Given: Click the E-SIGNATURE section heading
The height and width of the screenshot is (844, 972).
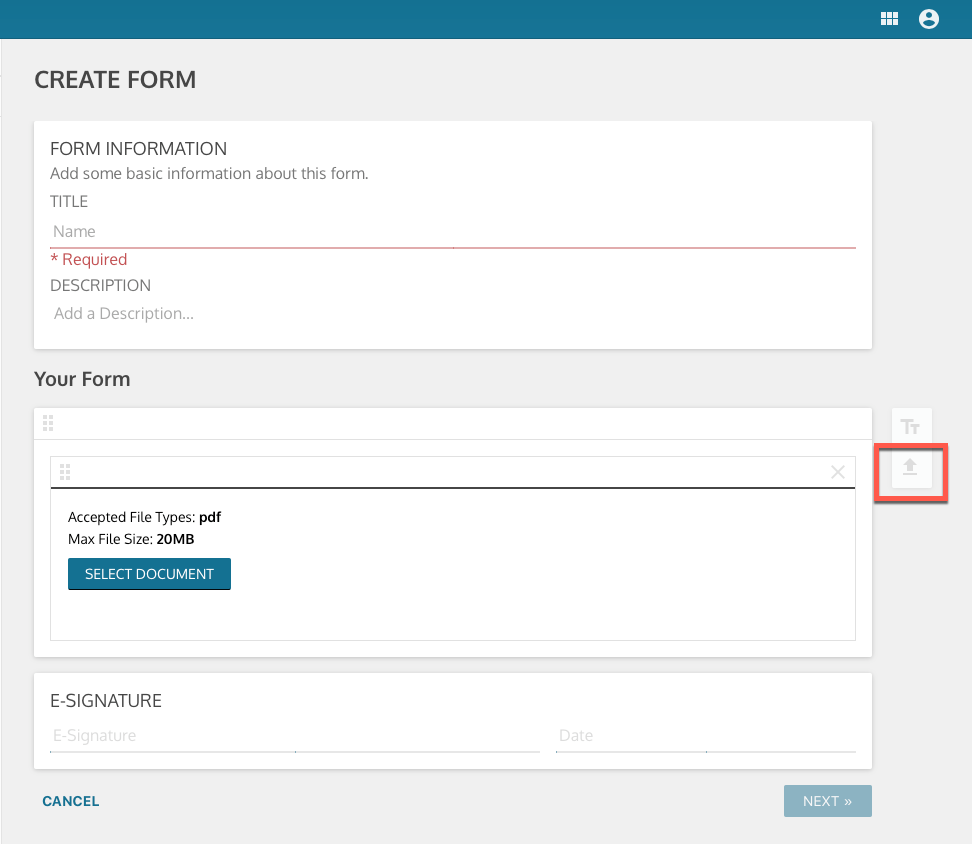Looking at the screenshot, I should point(105,700).
